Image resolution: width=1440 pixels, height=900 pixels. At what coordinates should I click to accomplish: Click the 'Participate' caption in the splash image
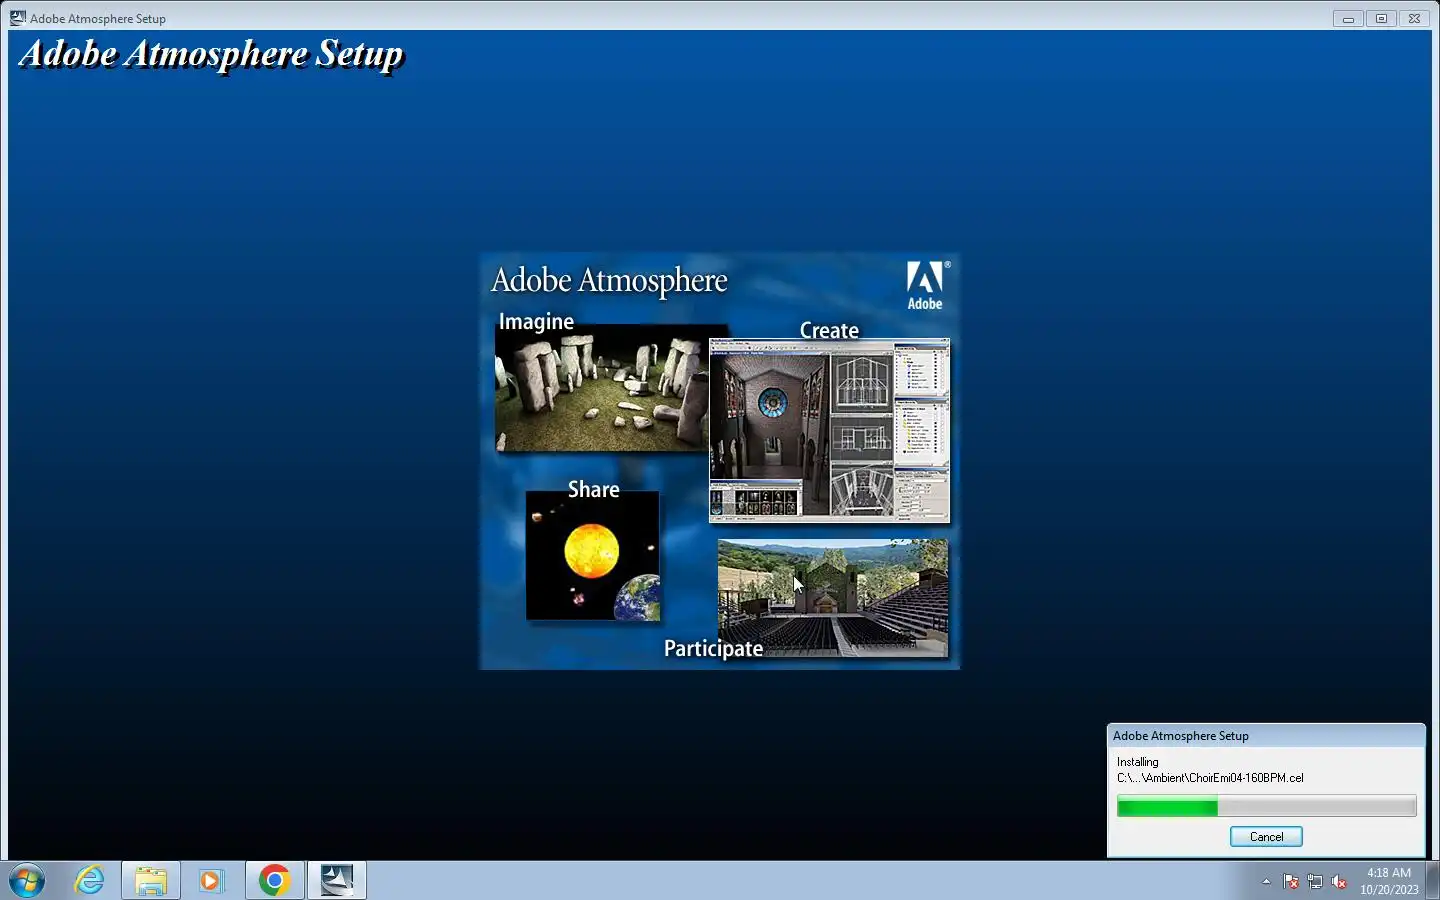[713, 649]
